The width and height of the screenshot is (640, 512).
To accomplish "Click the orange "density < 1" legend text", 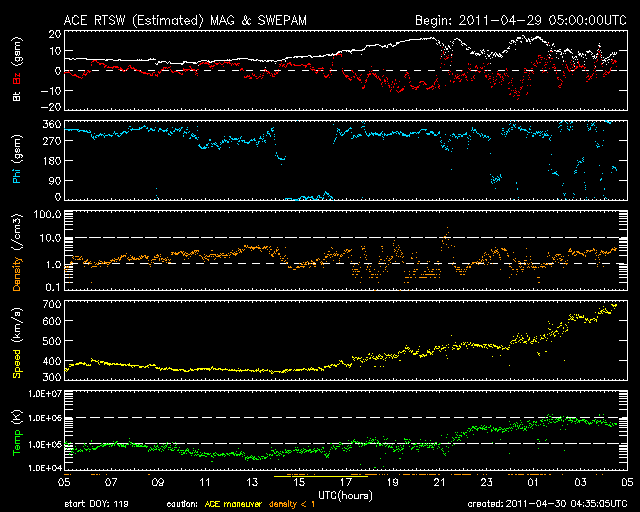I will point(292,504).
